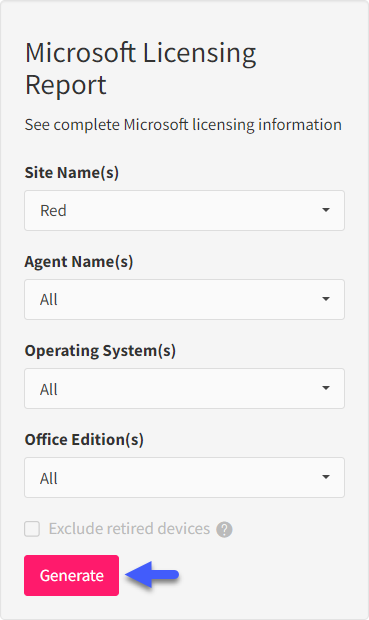The image size is (369, 620).
Task: Open the Agent Name(s) dropdown set to All
Action: click(x=184, y=299)
